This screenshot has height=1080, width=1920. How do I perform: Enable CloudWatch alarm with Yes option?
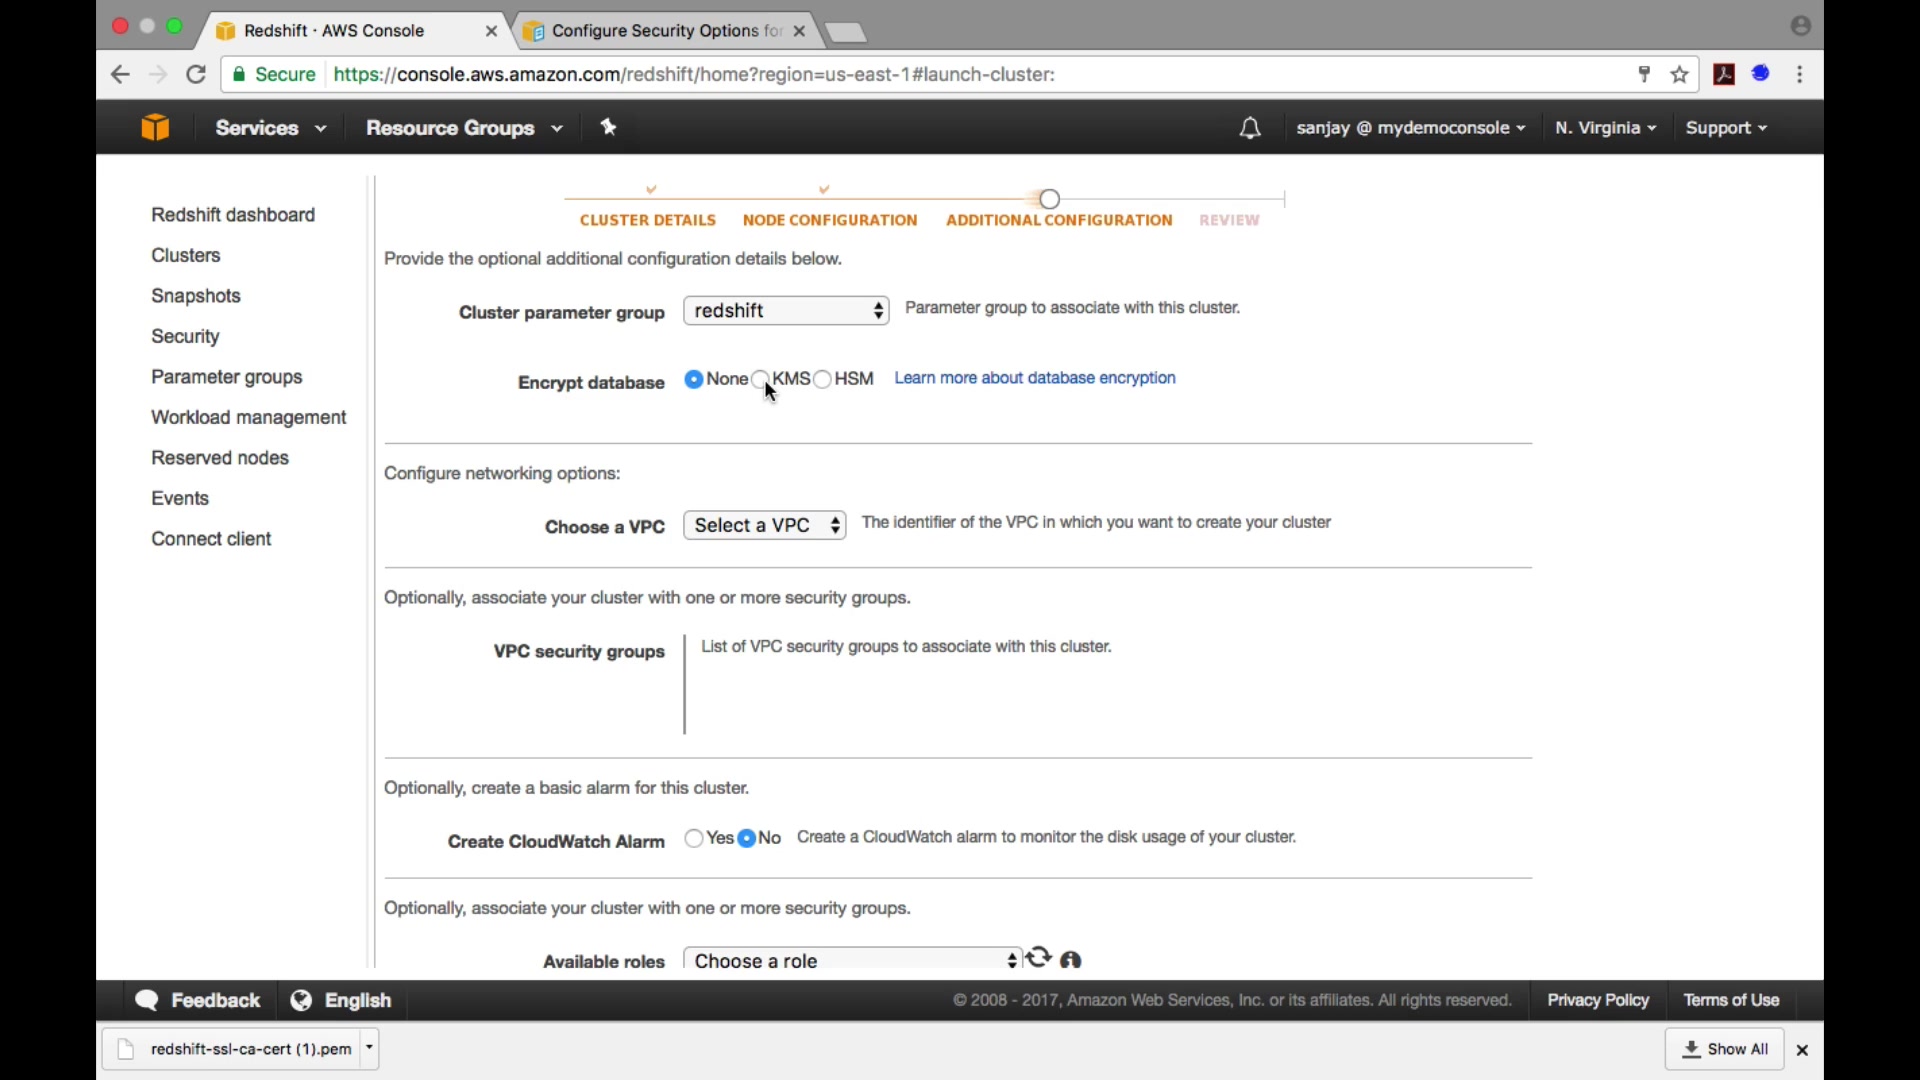(694, 839)
